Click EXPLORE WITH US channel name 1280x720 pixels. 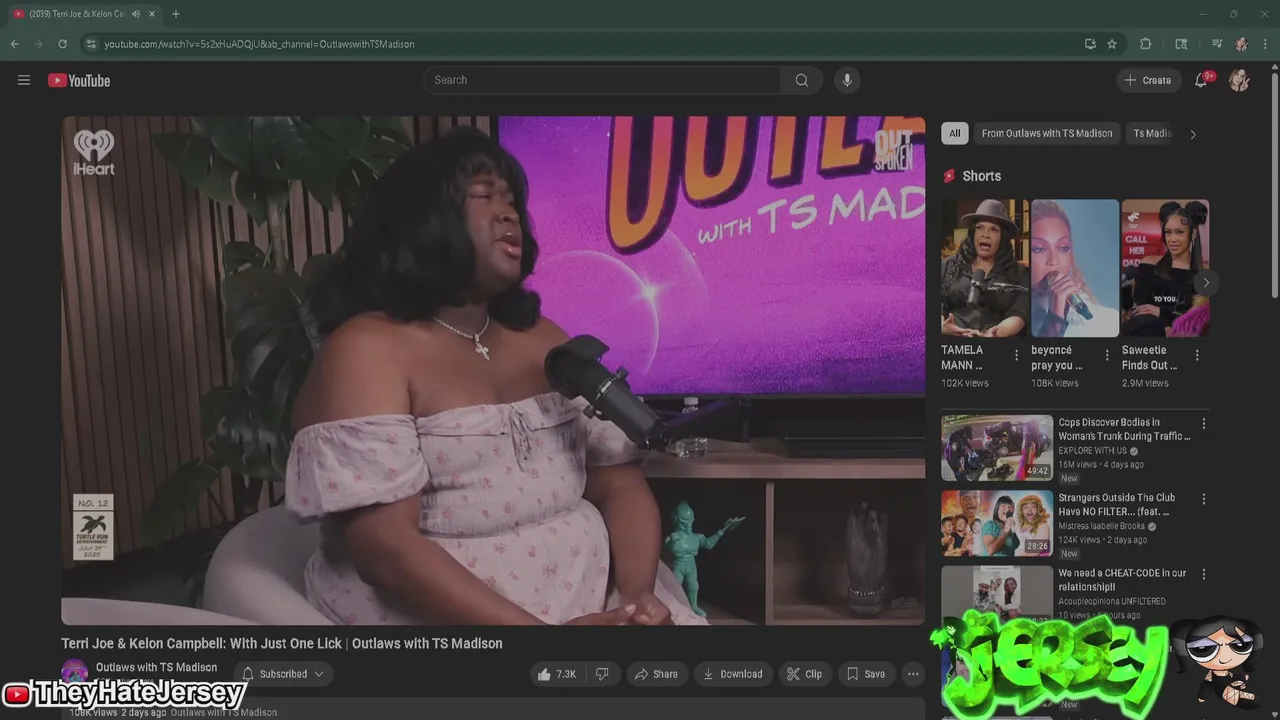1094,451
